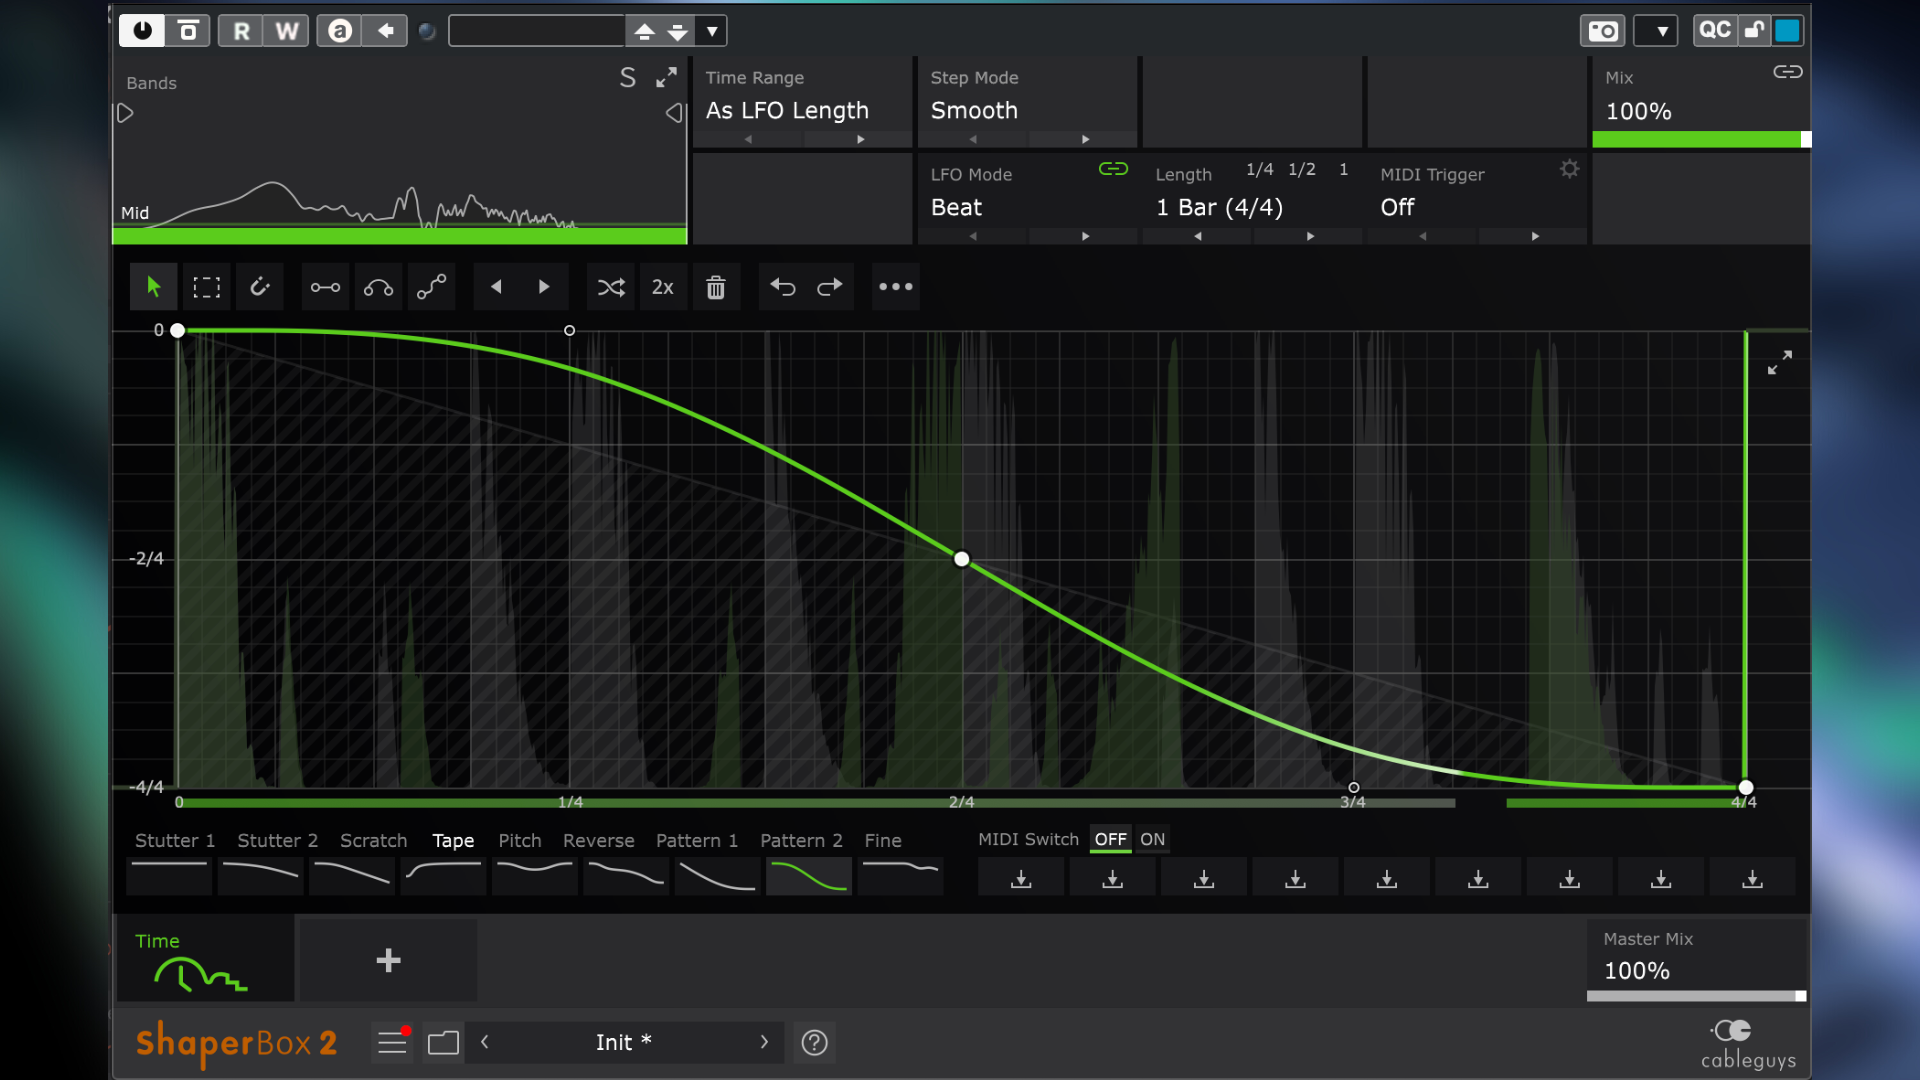Click the trash icon to delete wave
Image resolution: width=1920 pixels, height=1080 pixels.
[716, 288]
